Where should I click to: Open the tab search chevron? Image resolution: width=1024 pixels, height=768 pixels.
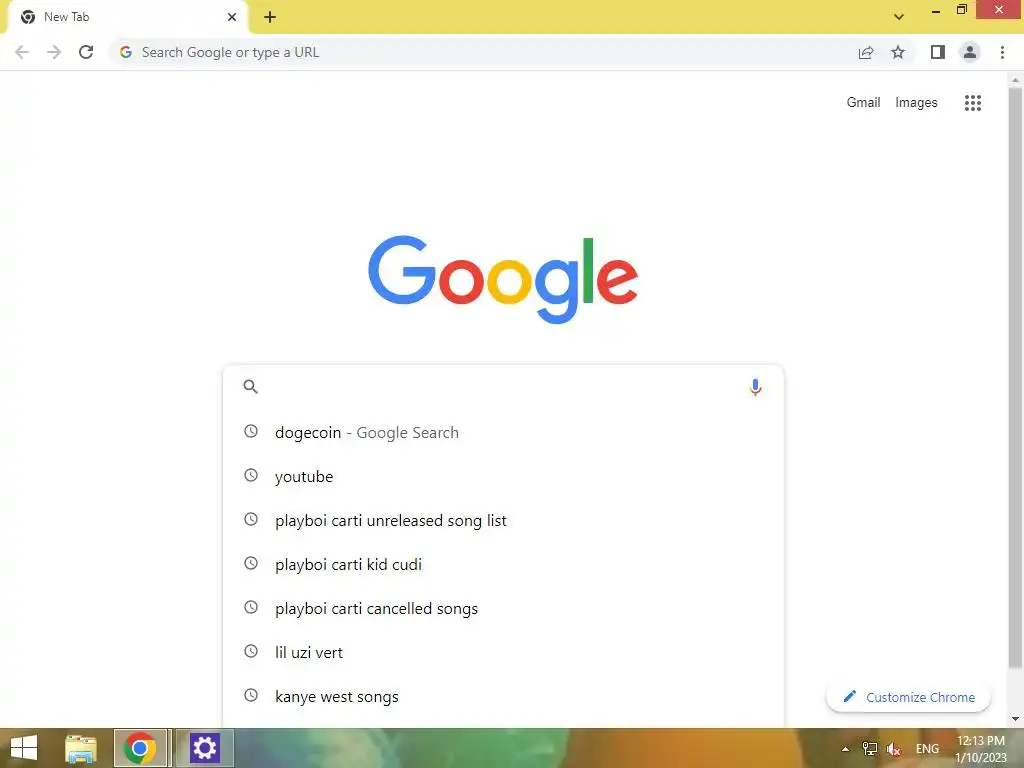click(899, 17)
